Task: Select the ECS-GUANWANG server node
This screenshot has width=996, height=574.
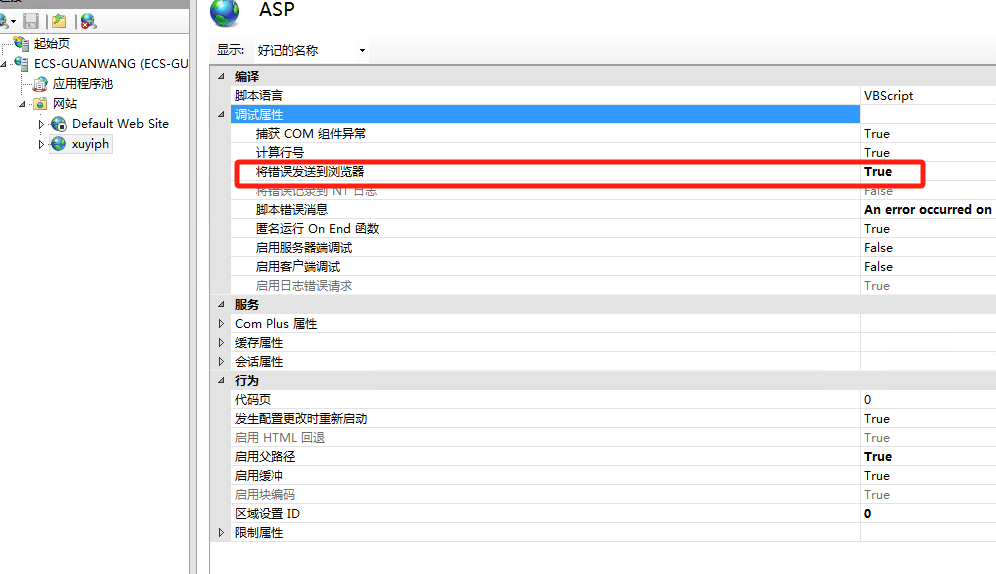Action: pos(111,63)
